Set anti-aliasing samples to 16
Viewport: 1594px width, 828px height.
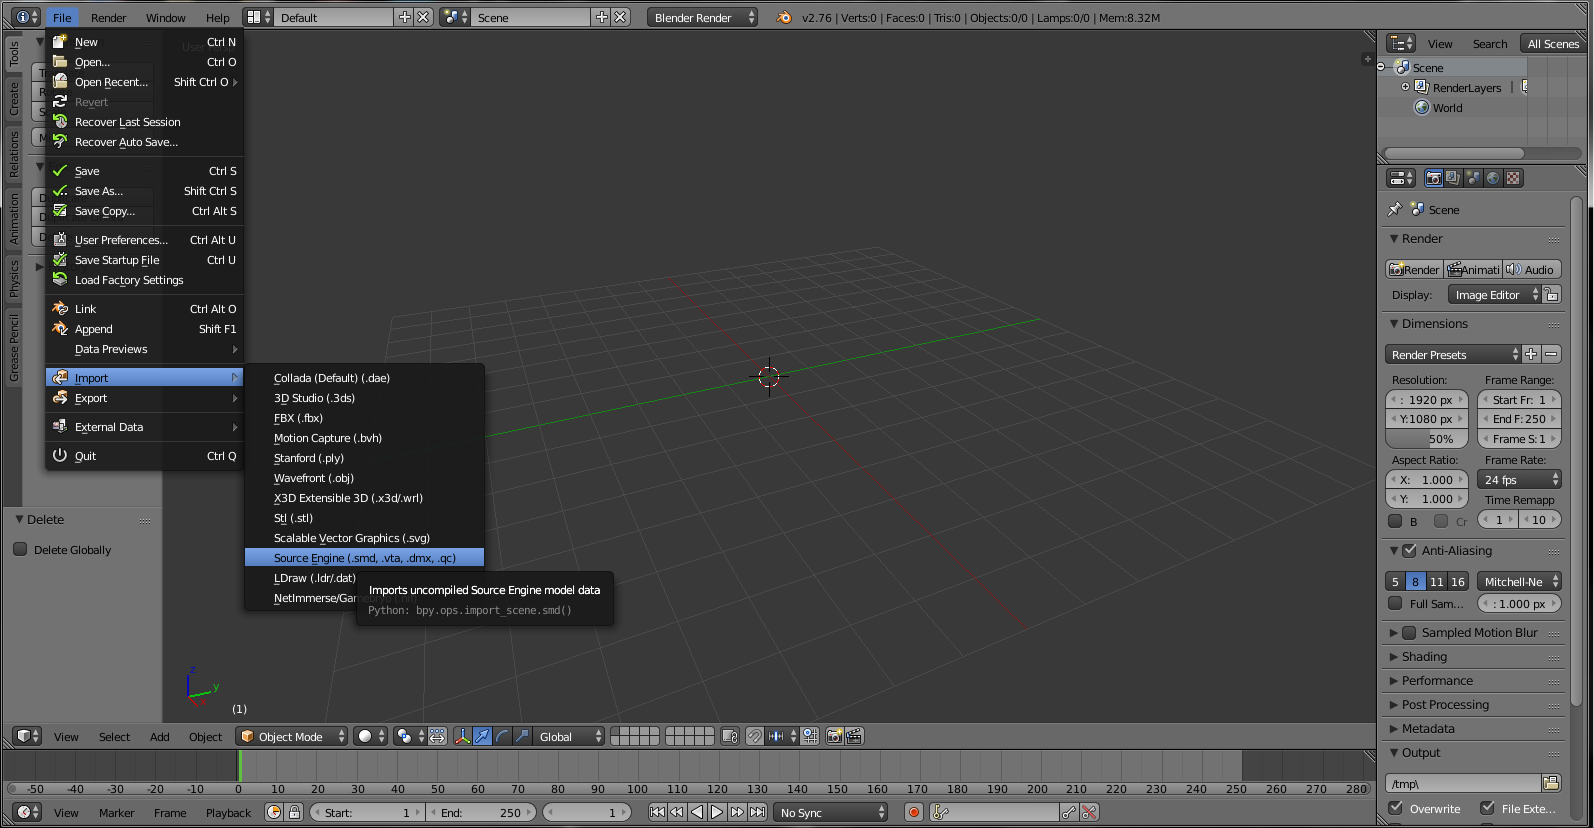pos(1458,581)
